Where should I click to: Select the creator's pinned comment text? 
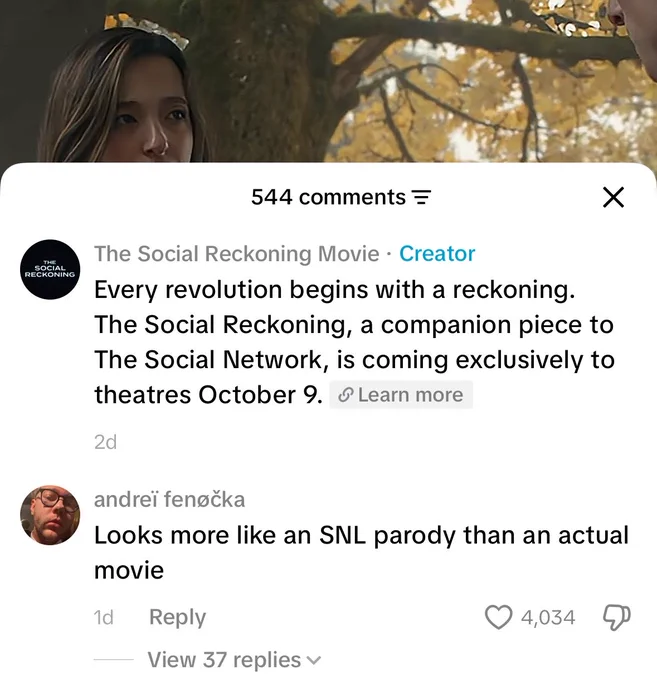click(354, 342)
